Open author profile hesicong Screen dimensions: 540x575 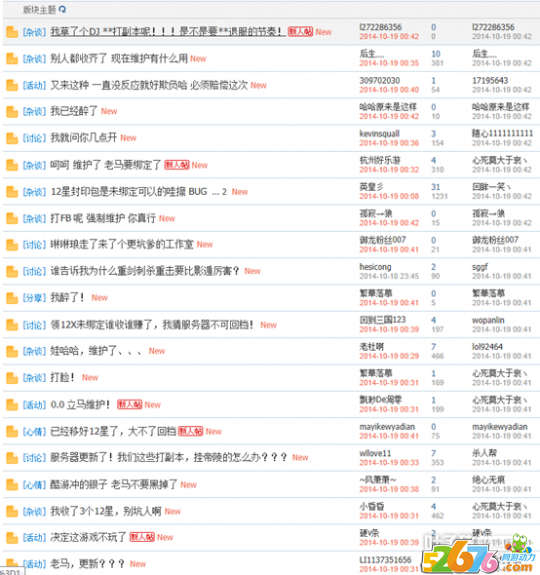click(x=375, y=267)
